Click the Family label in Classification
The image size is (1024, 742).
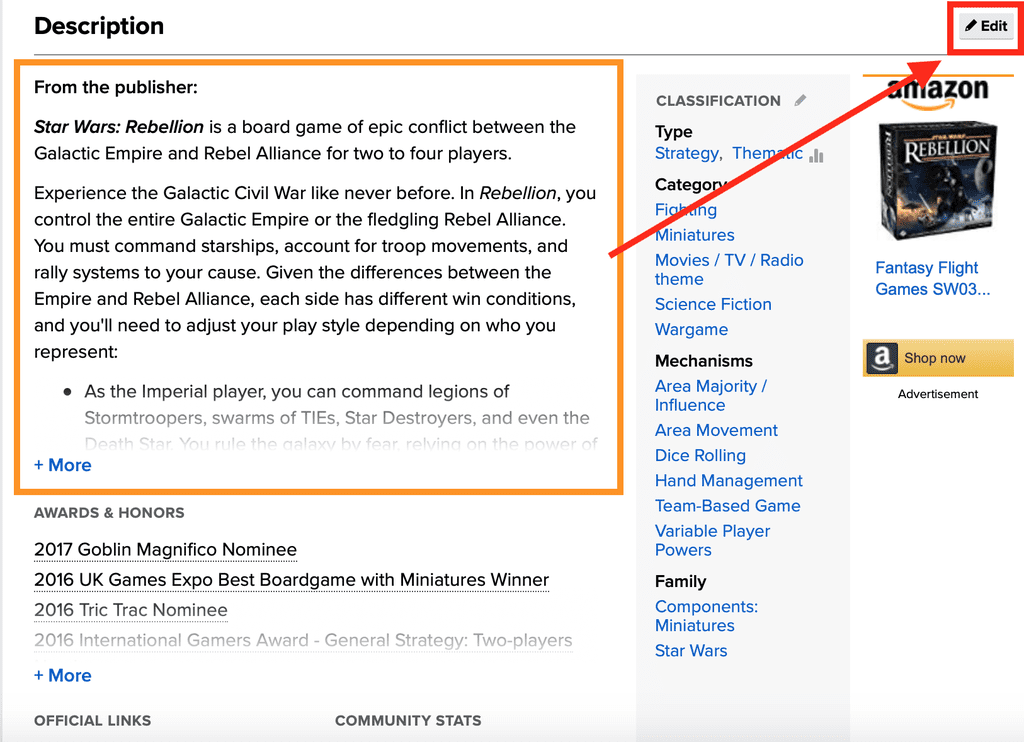680,581
